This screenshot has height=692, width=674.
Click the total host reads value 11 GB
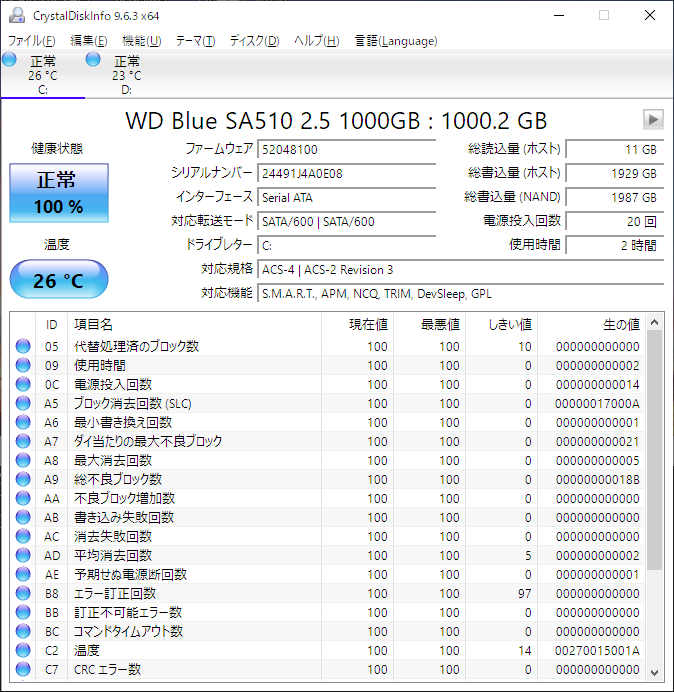click(615, 149)
